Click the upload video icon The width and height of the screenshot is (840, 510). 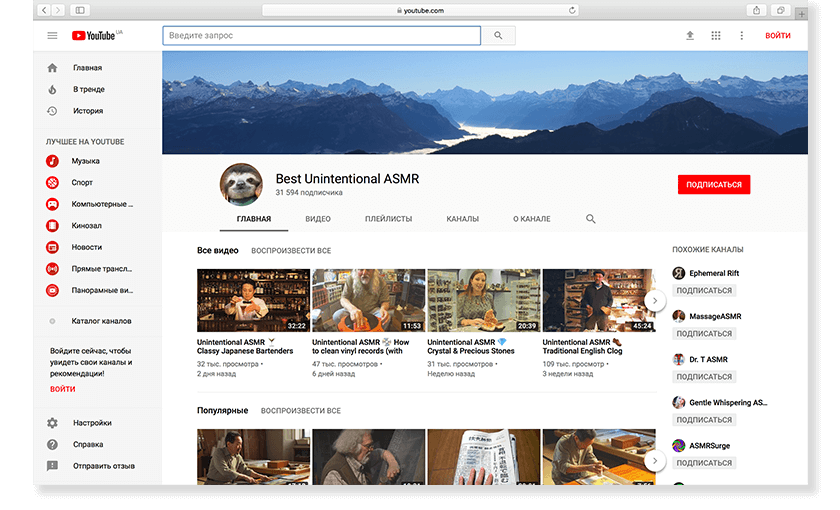point(689,36)
